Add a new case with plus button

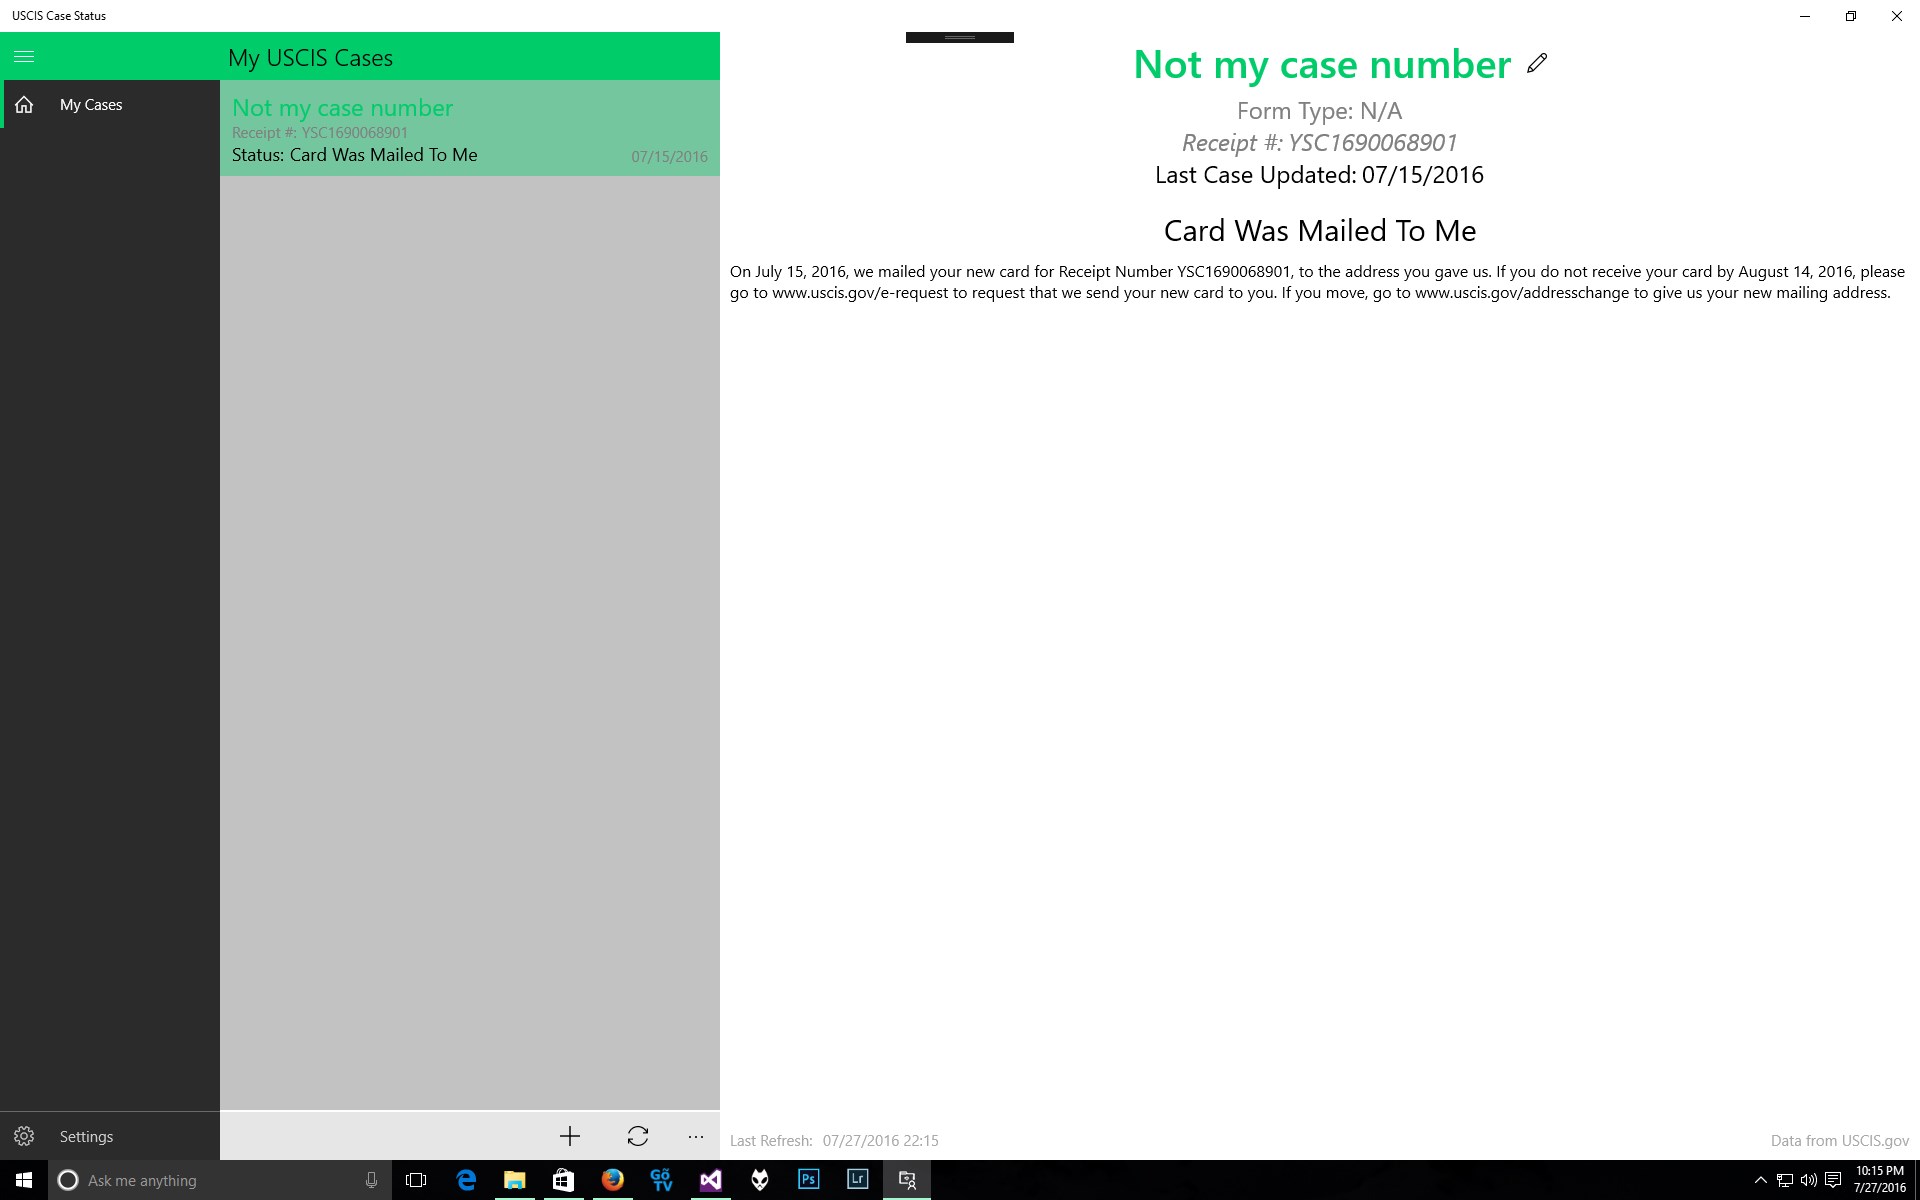[x=570, y=1136]
